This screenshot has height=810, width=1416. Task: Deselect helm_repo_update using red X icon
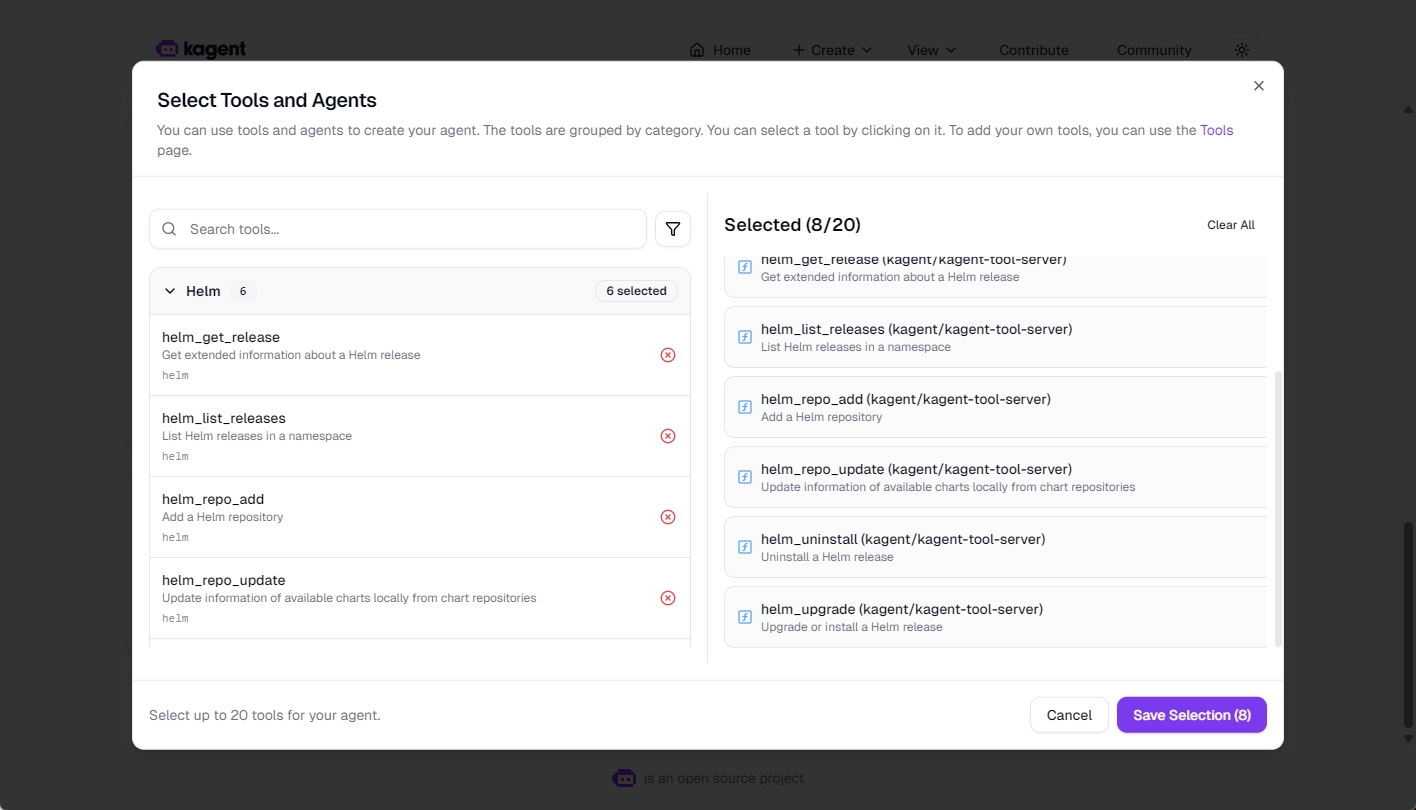pyautogui.click(x=668, y=598)
